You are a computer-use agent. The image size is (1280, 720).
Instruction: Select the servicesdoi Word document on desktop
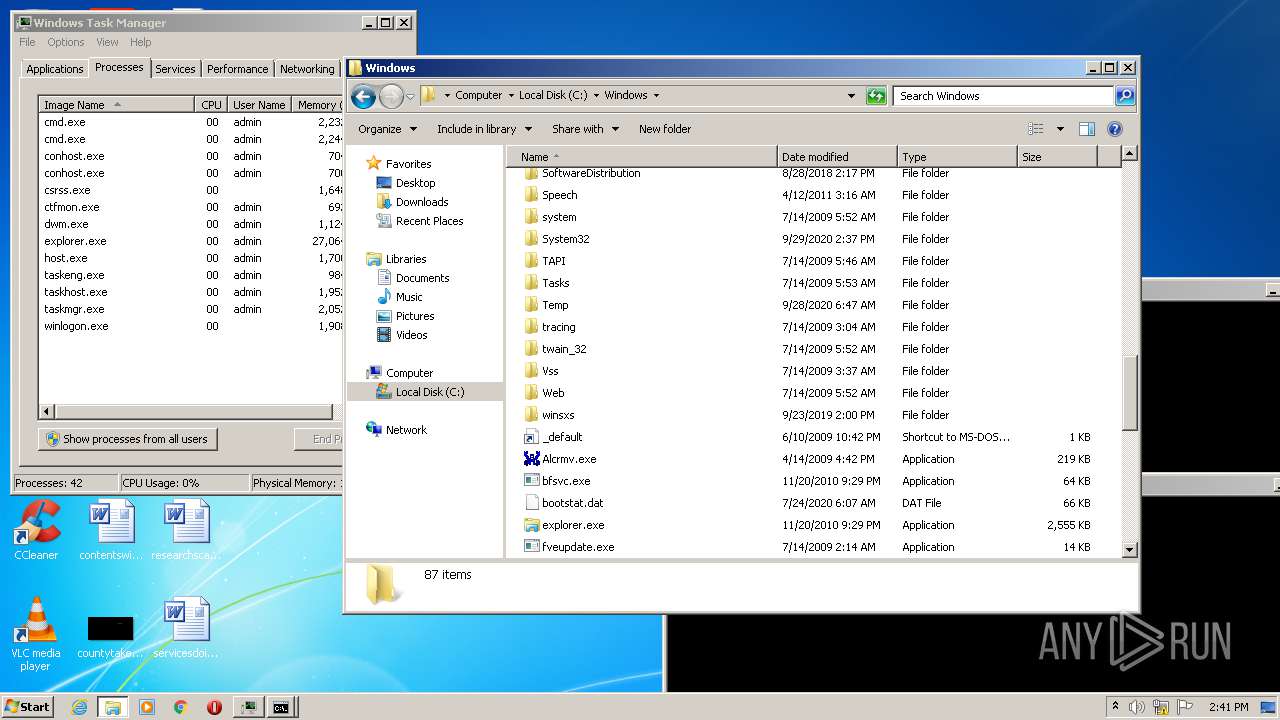pyautogui.click(x=186, y=628)
